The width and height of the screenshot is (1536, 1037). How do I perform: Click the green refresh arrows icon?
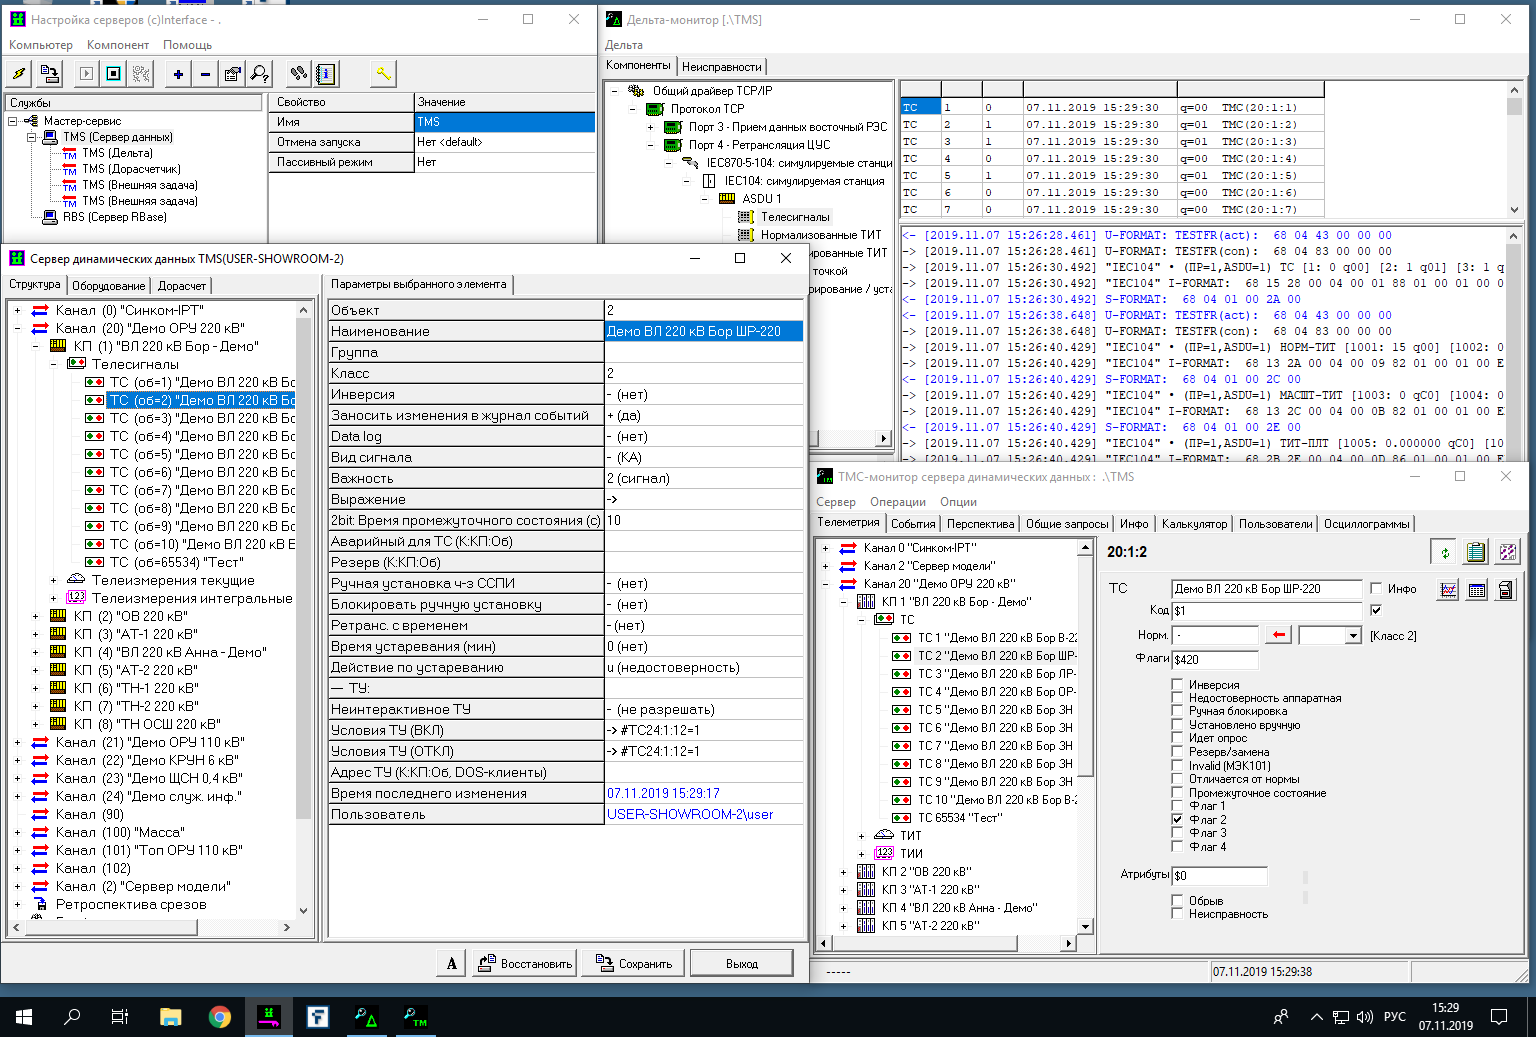(1444, 552)
